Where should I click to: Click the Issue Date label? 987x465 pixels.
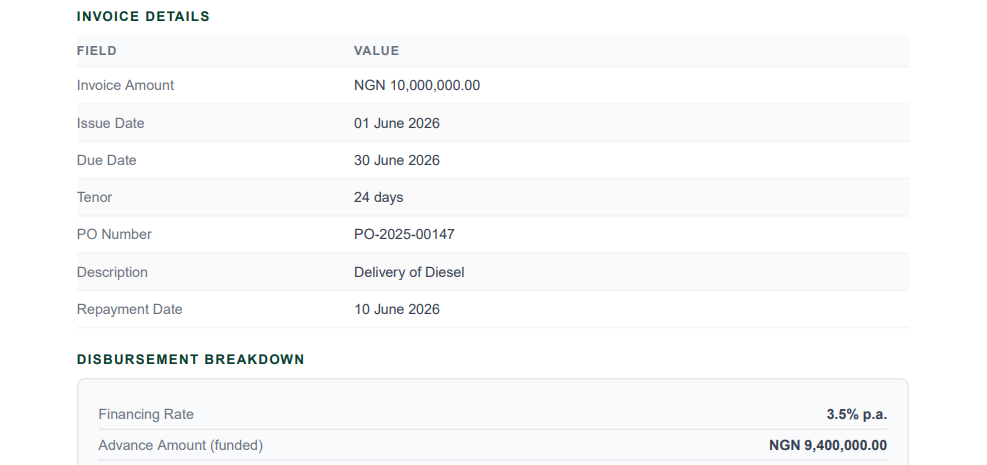(110, 123)
